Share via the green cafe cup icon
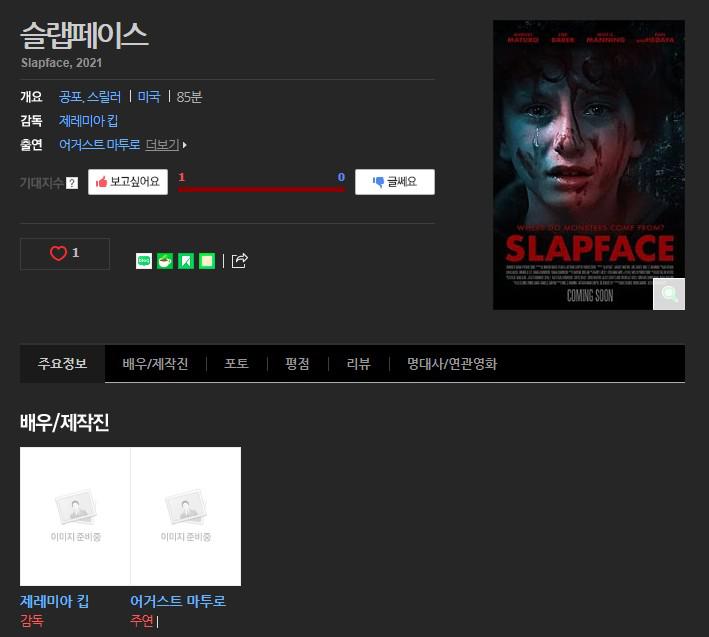Image resolution: width=709 pixels, height=637 pixels. tap(165, 261)
